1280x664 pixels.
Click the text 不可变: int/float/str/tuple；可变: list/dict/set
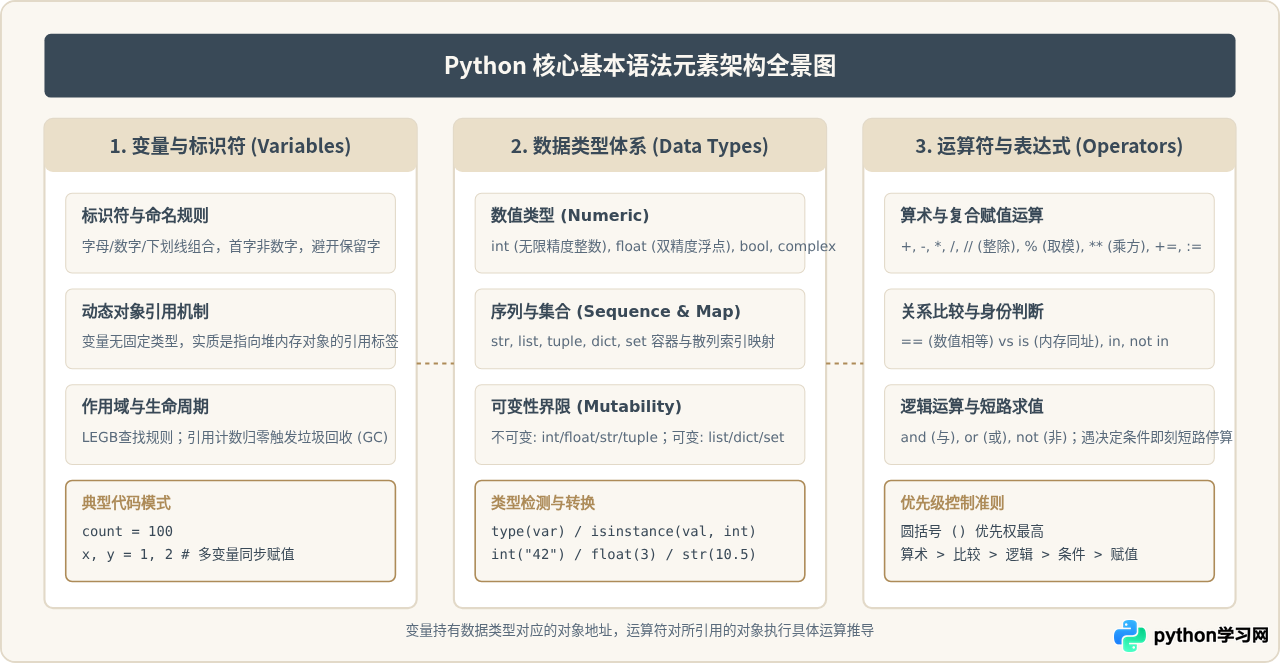click(638, 437)
